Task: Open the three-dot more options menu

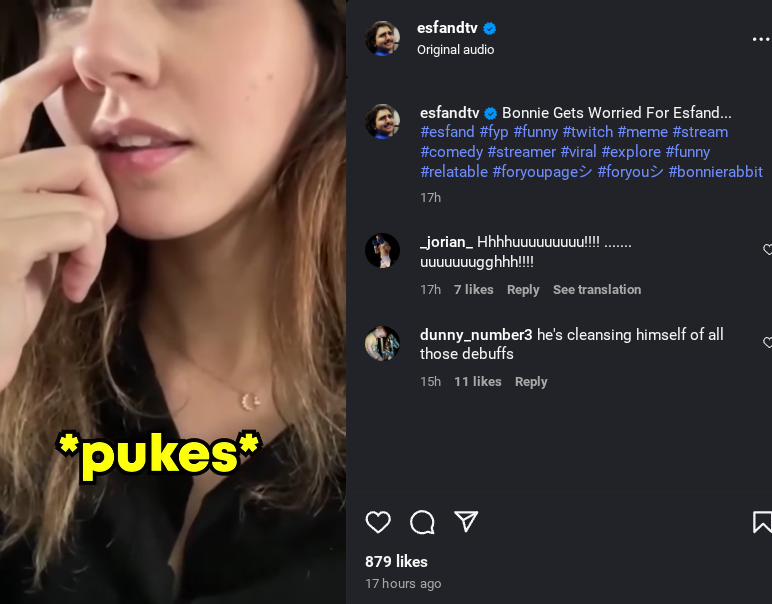Action: (x=761, y=39)
